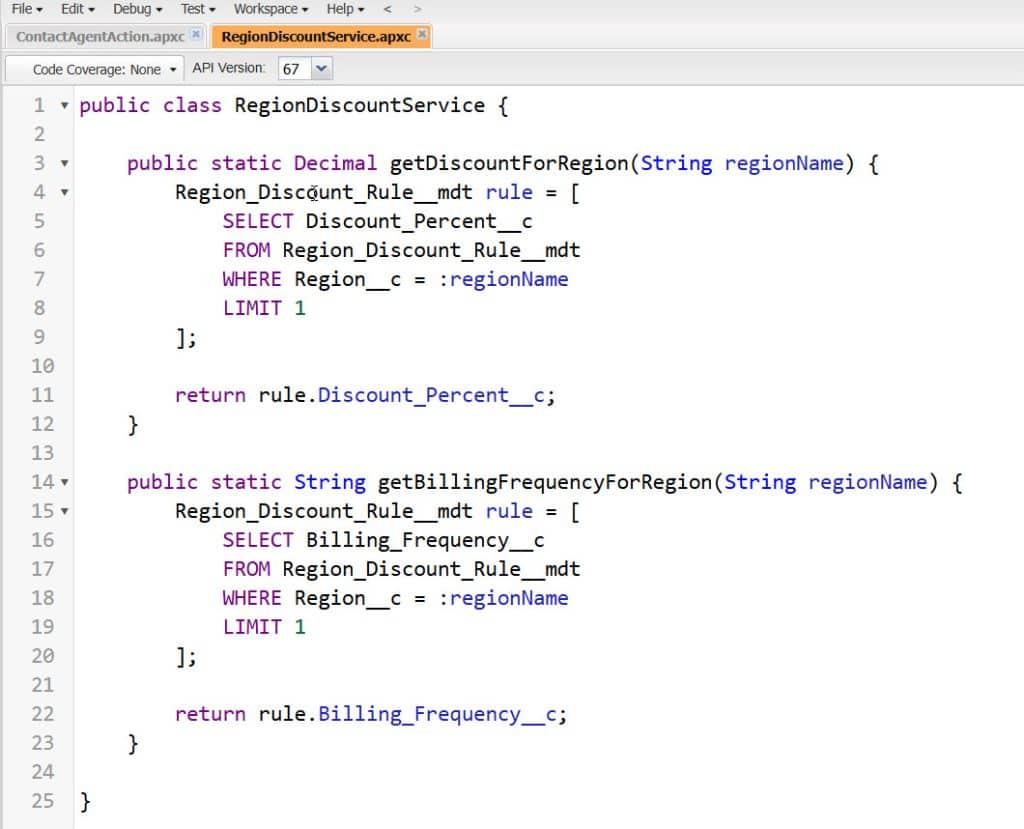The height and width of the screenshot is (829, 1024).
Task: Collapse getBillingFrequencyForRegion fold arrow line 14
Action: pyautogui.click(x=64, y=482)
